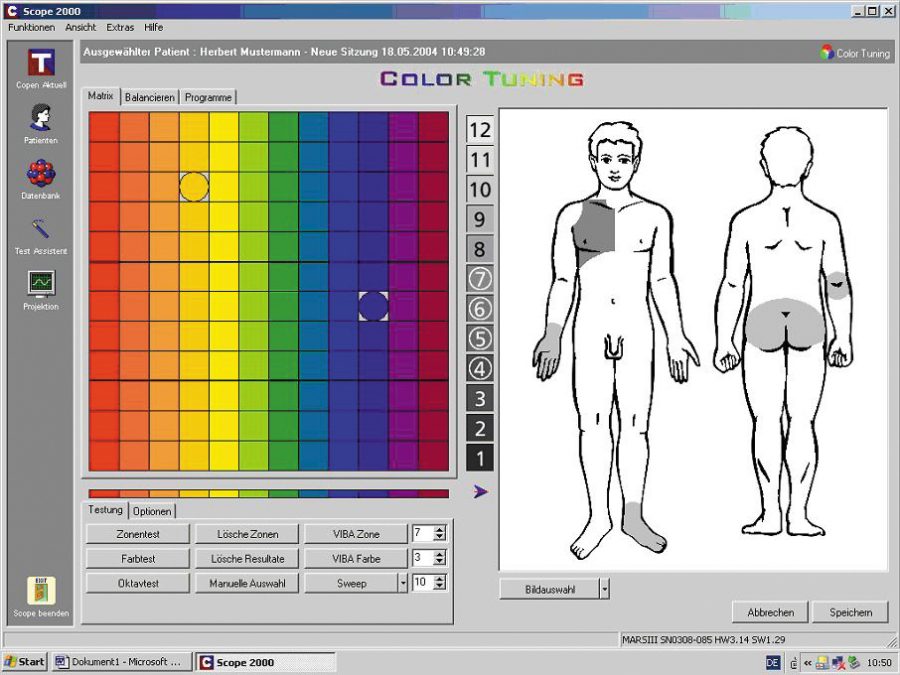Switch to the Balancieren tab
The width and height of the screenshot is (900, 675).
click(x=150, y=97)
